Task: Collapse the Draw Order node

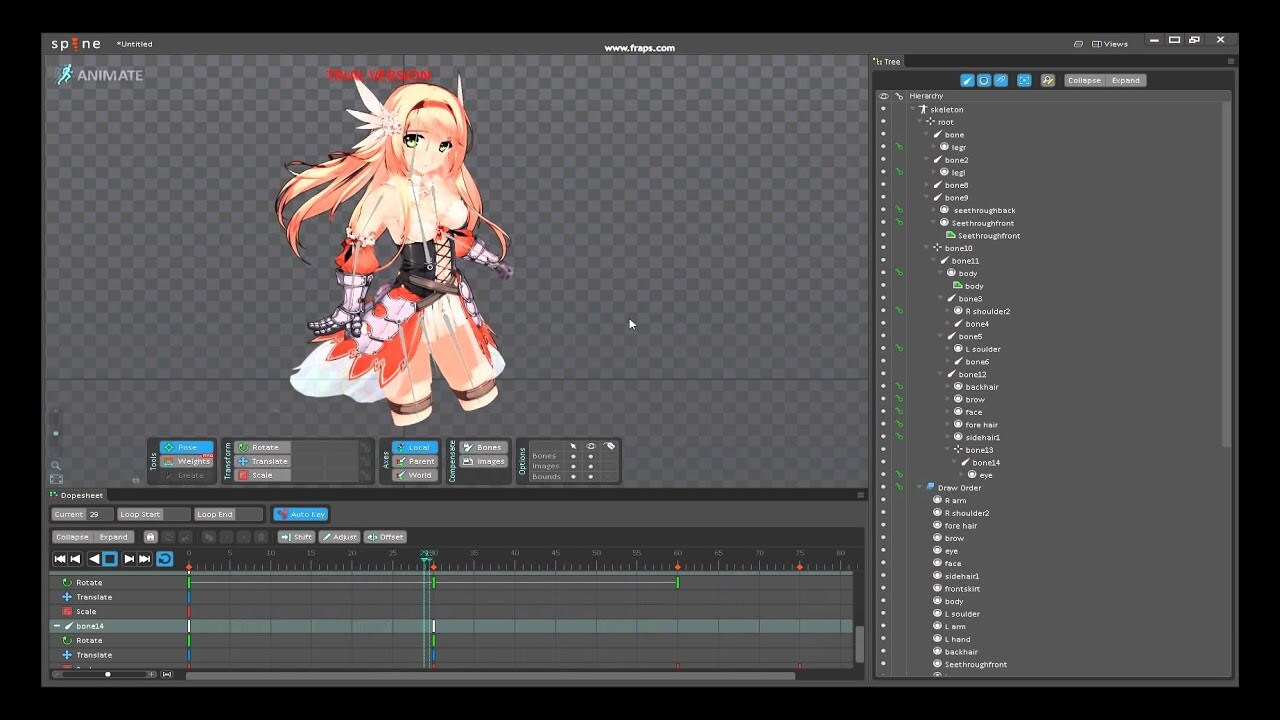Action: point(920,488)
